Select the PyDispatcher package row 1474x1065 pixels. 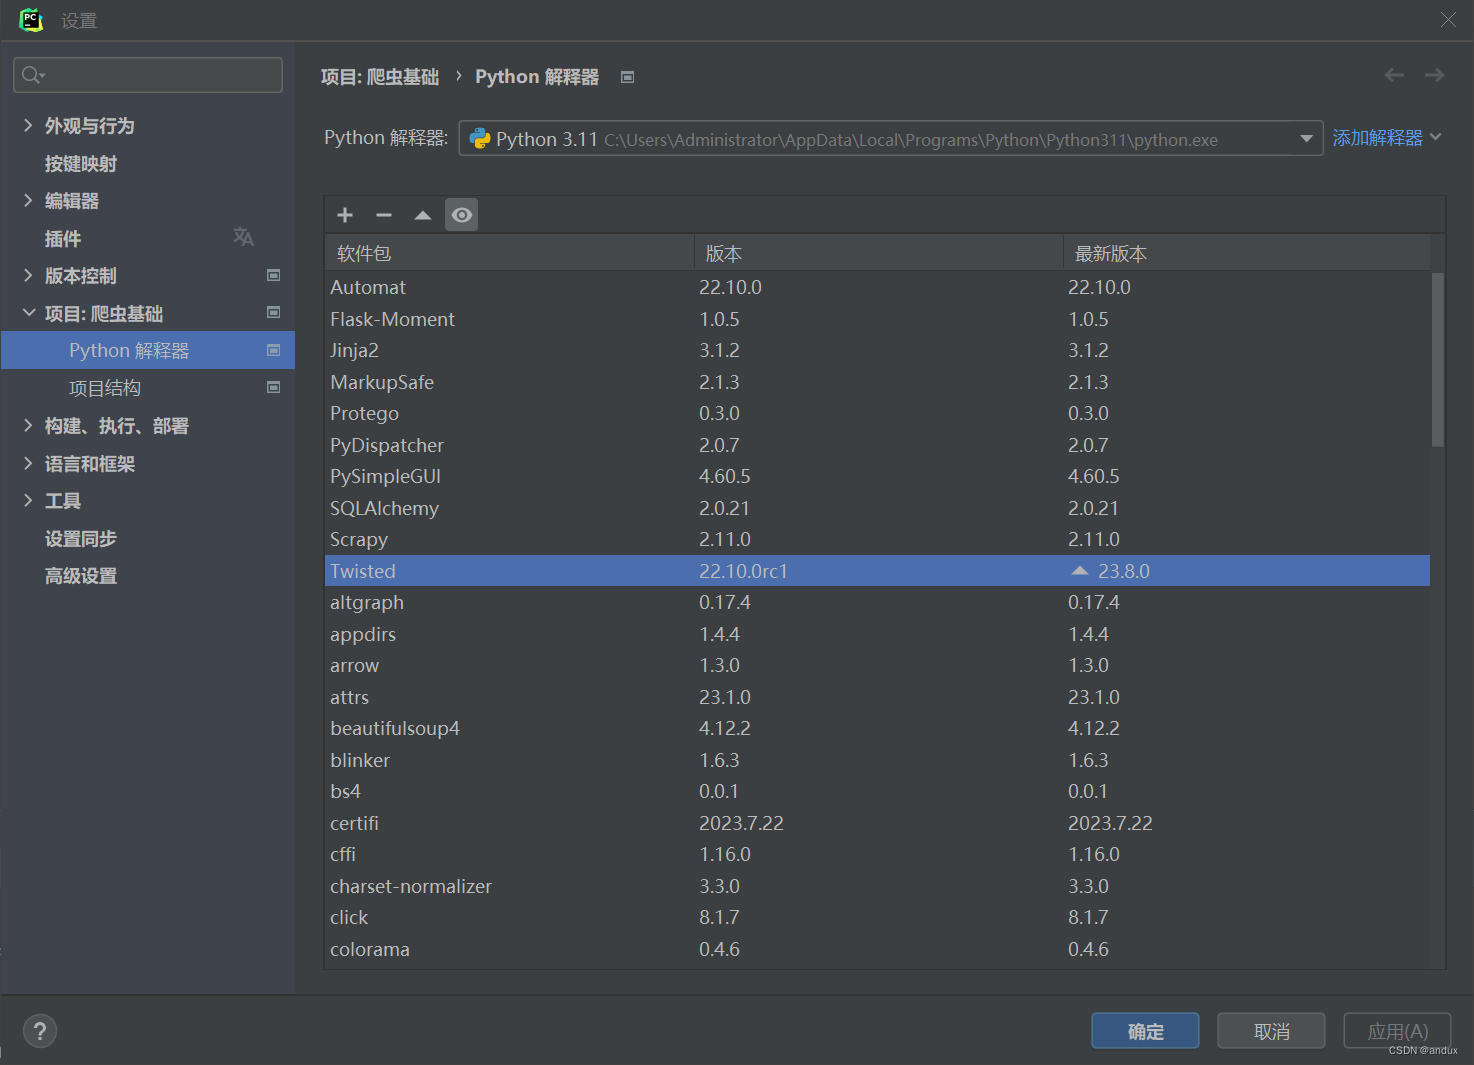tap(878, 445)
